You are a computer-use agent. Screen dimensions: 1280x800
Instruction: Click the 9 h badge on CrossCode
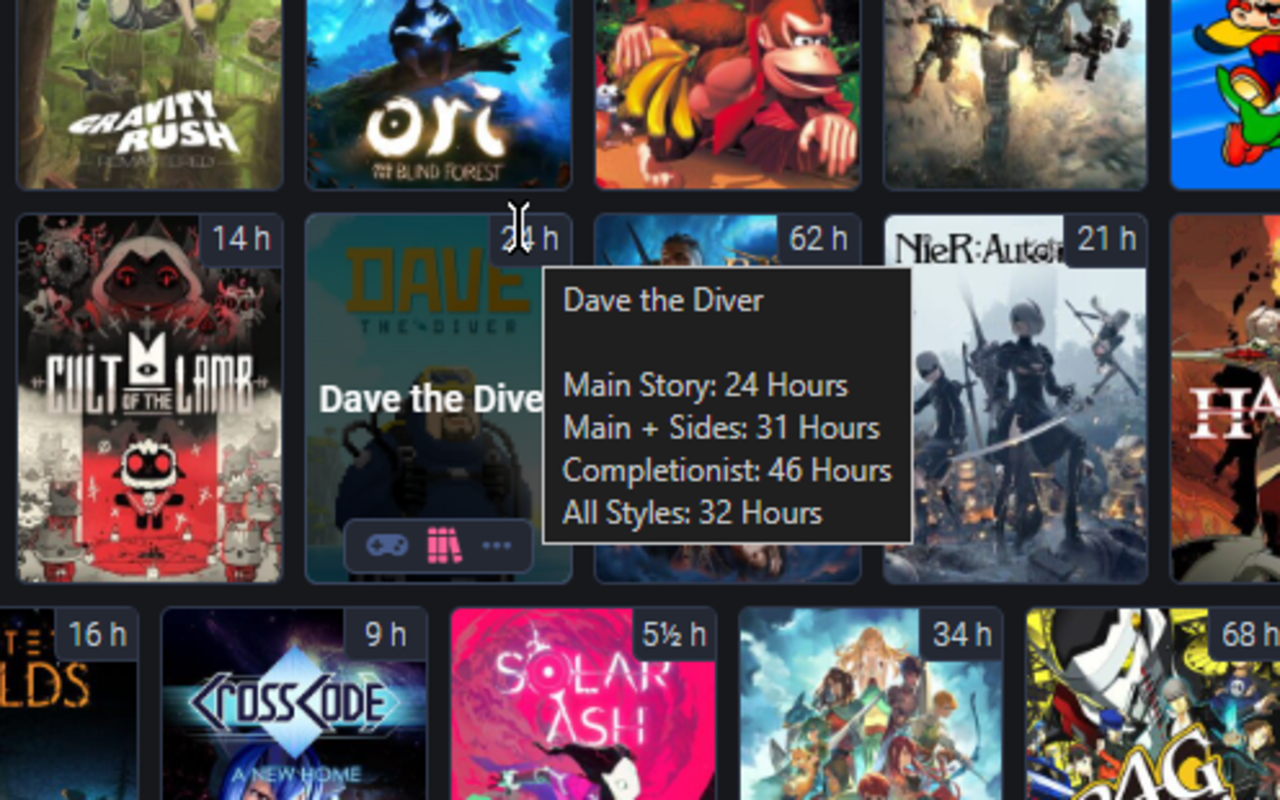tap(386, 634)
